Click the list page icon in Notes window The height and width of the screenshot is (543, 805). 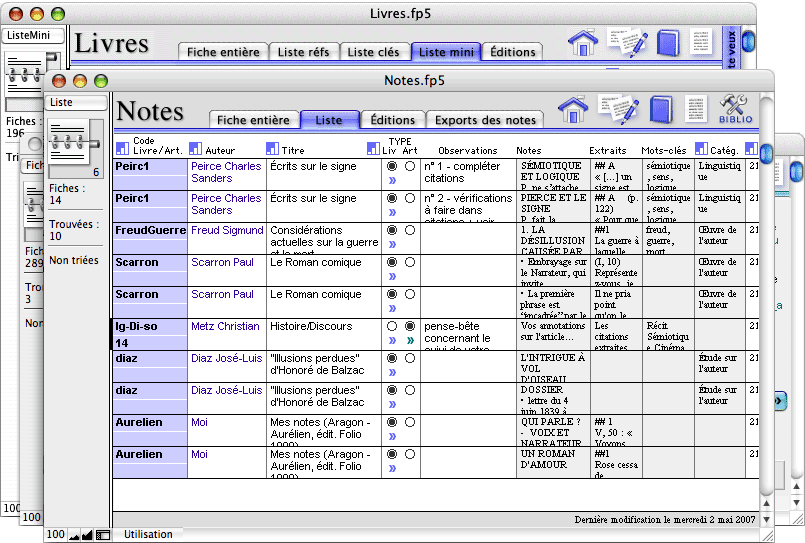tap(696, 109)
